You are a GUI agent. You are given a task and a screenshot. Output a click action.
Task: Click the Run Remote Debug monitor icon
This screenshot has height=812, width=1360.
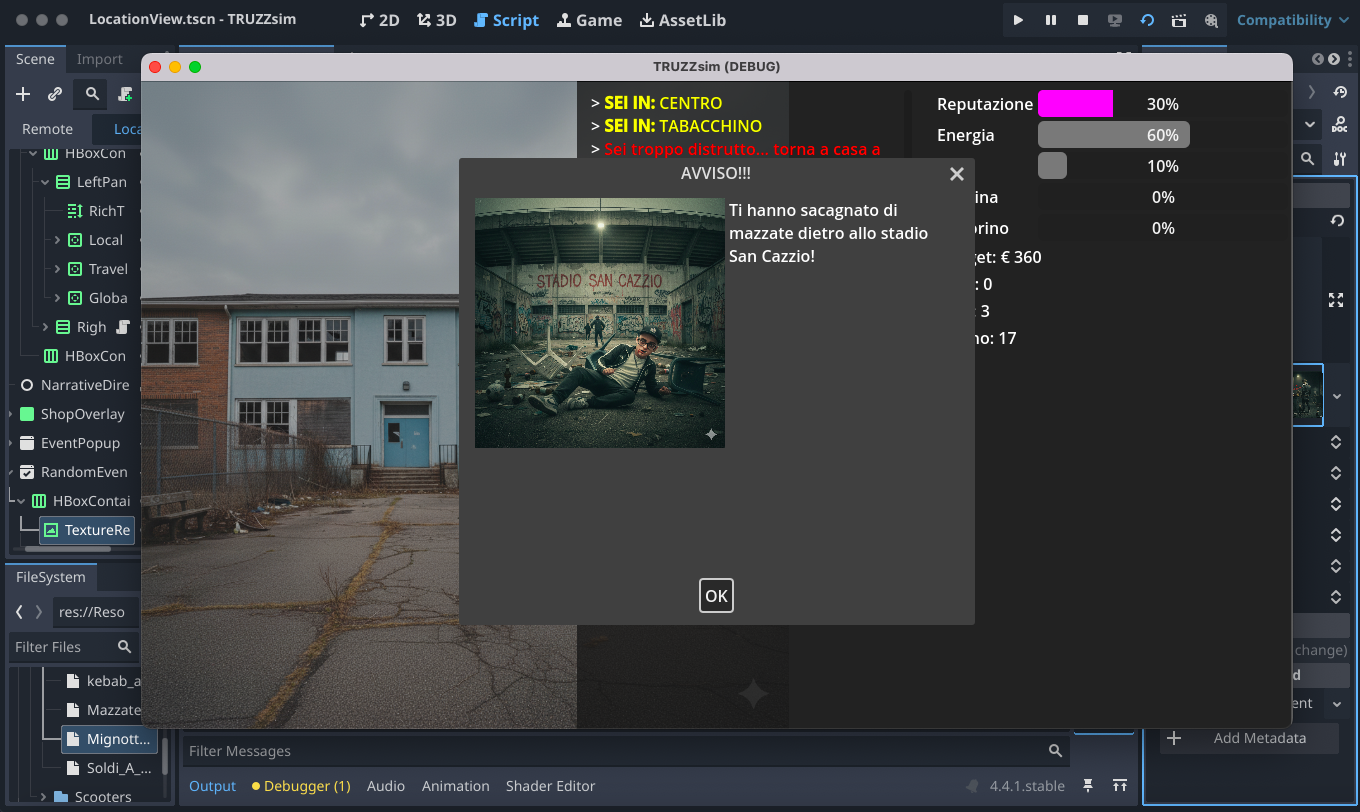pyautogui.click(x=1115, y=20)
